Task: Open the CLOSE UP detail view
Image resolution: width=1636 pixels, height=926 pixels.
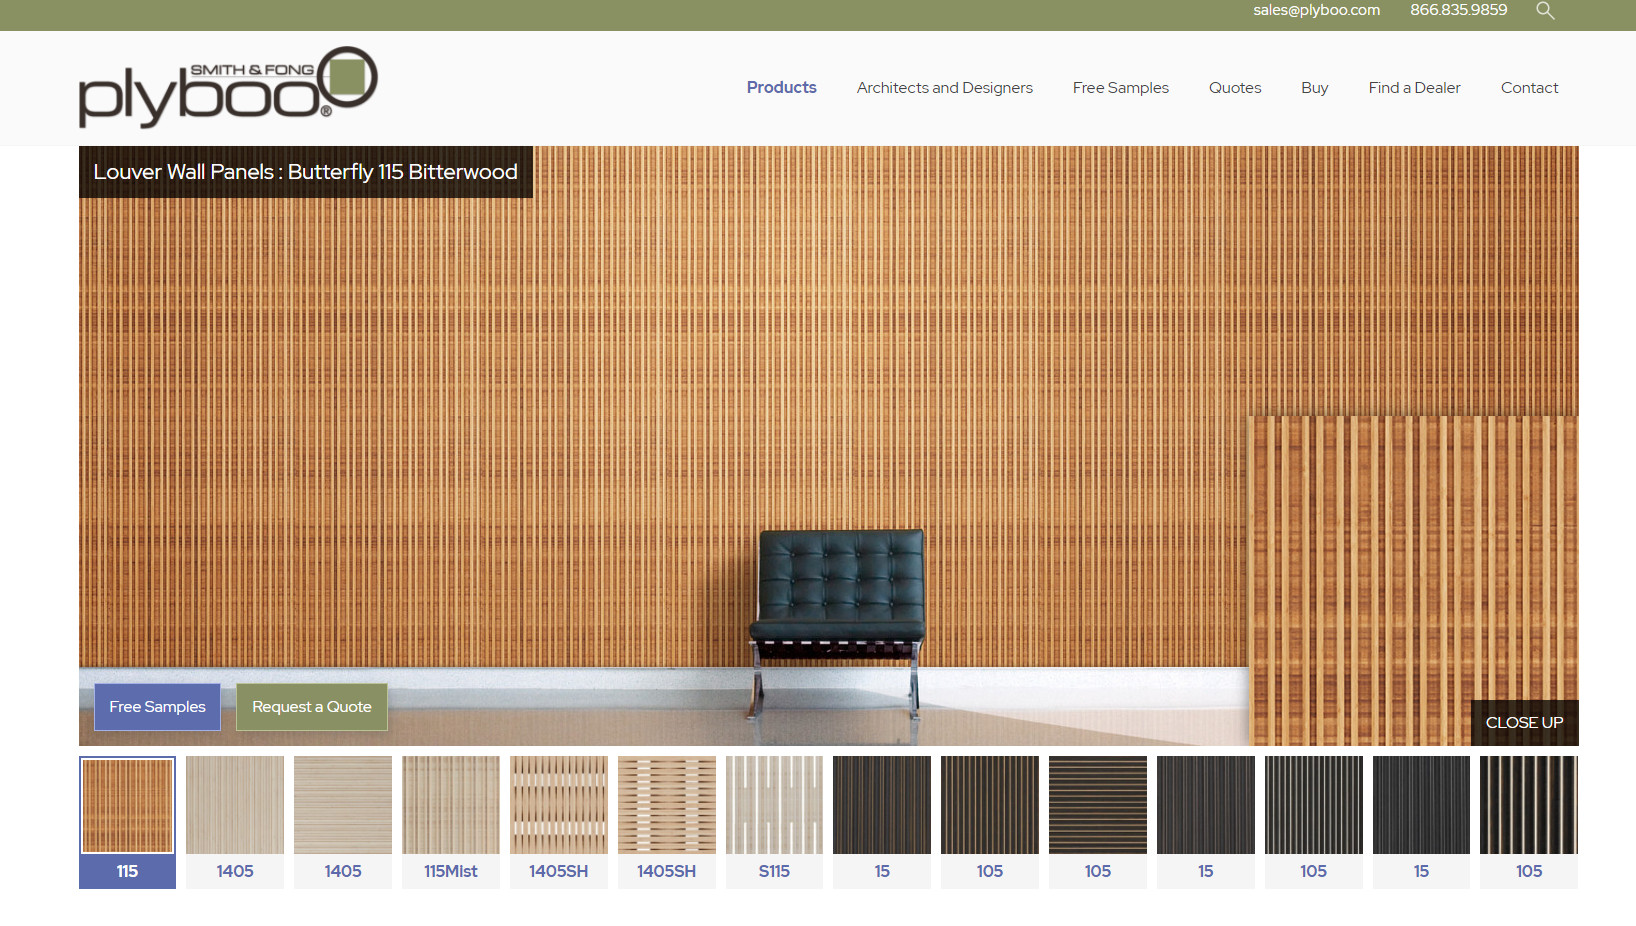Action: pyautogui.click(x=1524, y=723)
